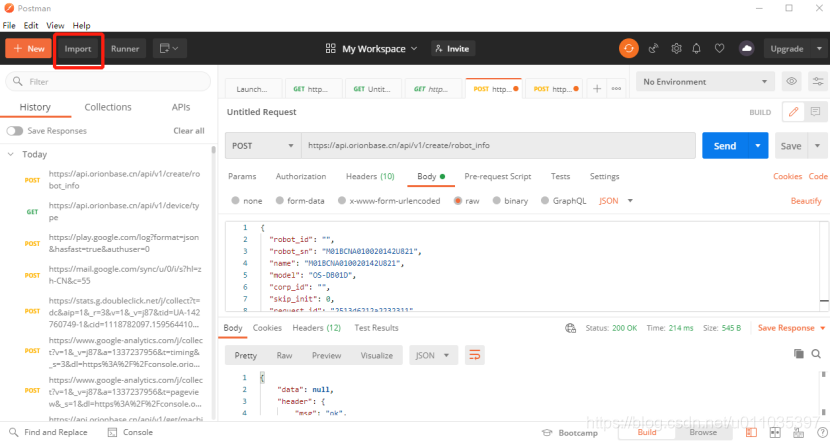Image resolution: width=830 pixels, height=441 pixels.
Task: Open the environment quick look eye icon
Action: (791, 82)
